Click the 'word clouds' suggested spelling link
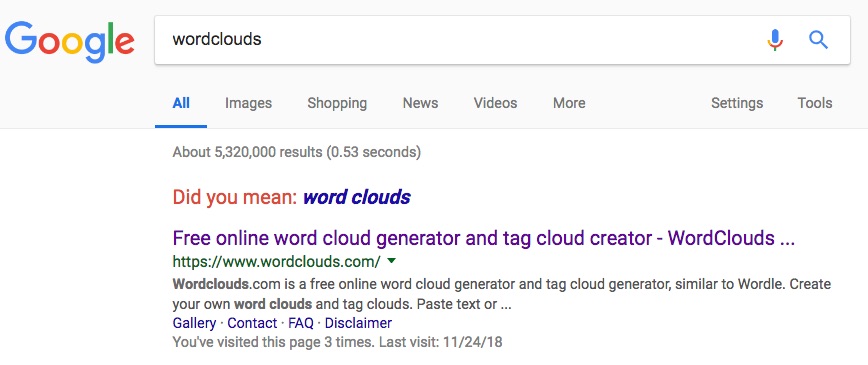868x365 pixels. point(357,197)
